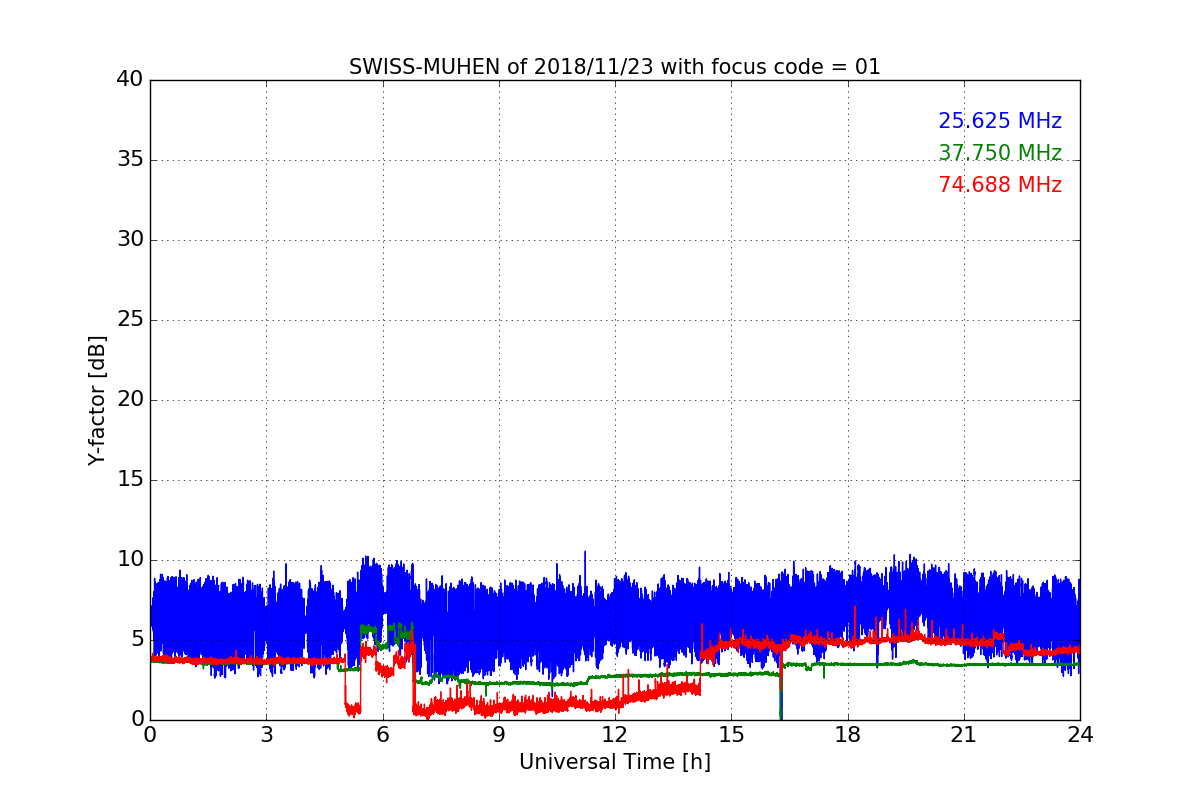Click the Y-factor [dB] axis label
Screen dimensions: 1200x800
pyautogui.click(x=97, y=400)
